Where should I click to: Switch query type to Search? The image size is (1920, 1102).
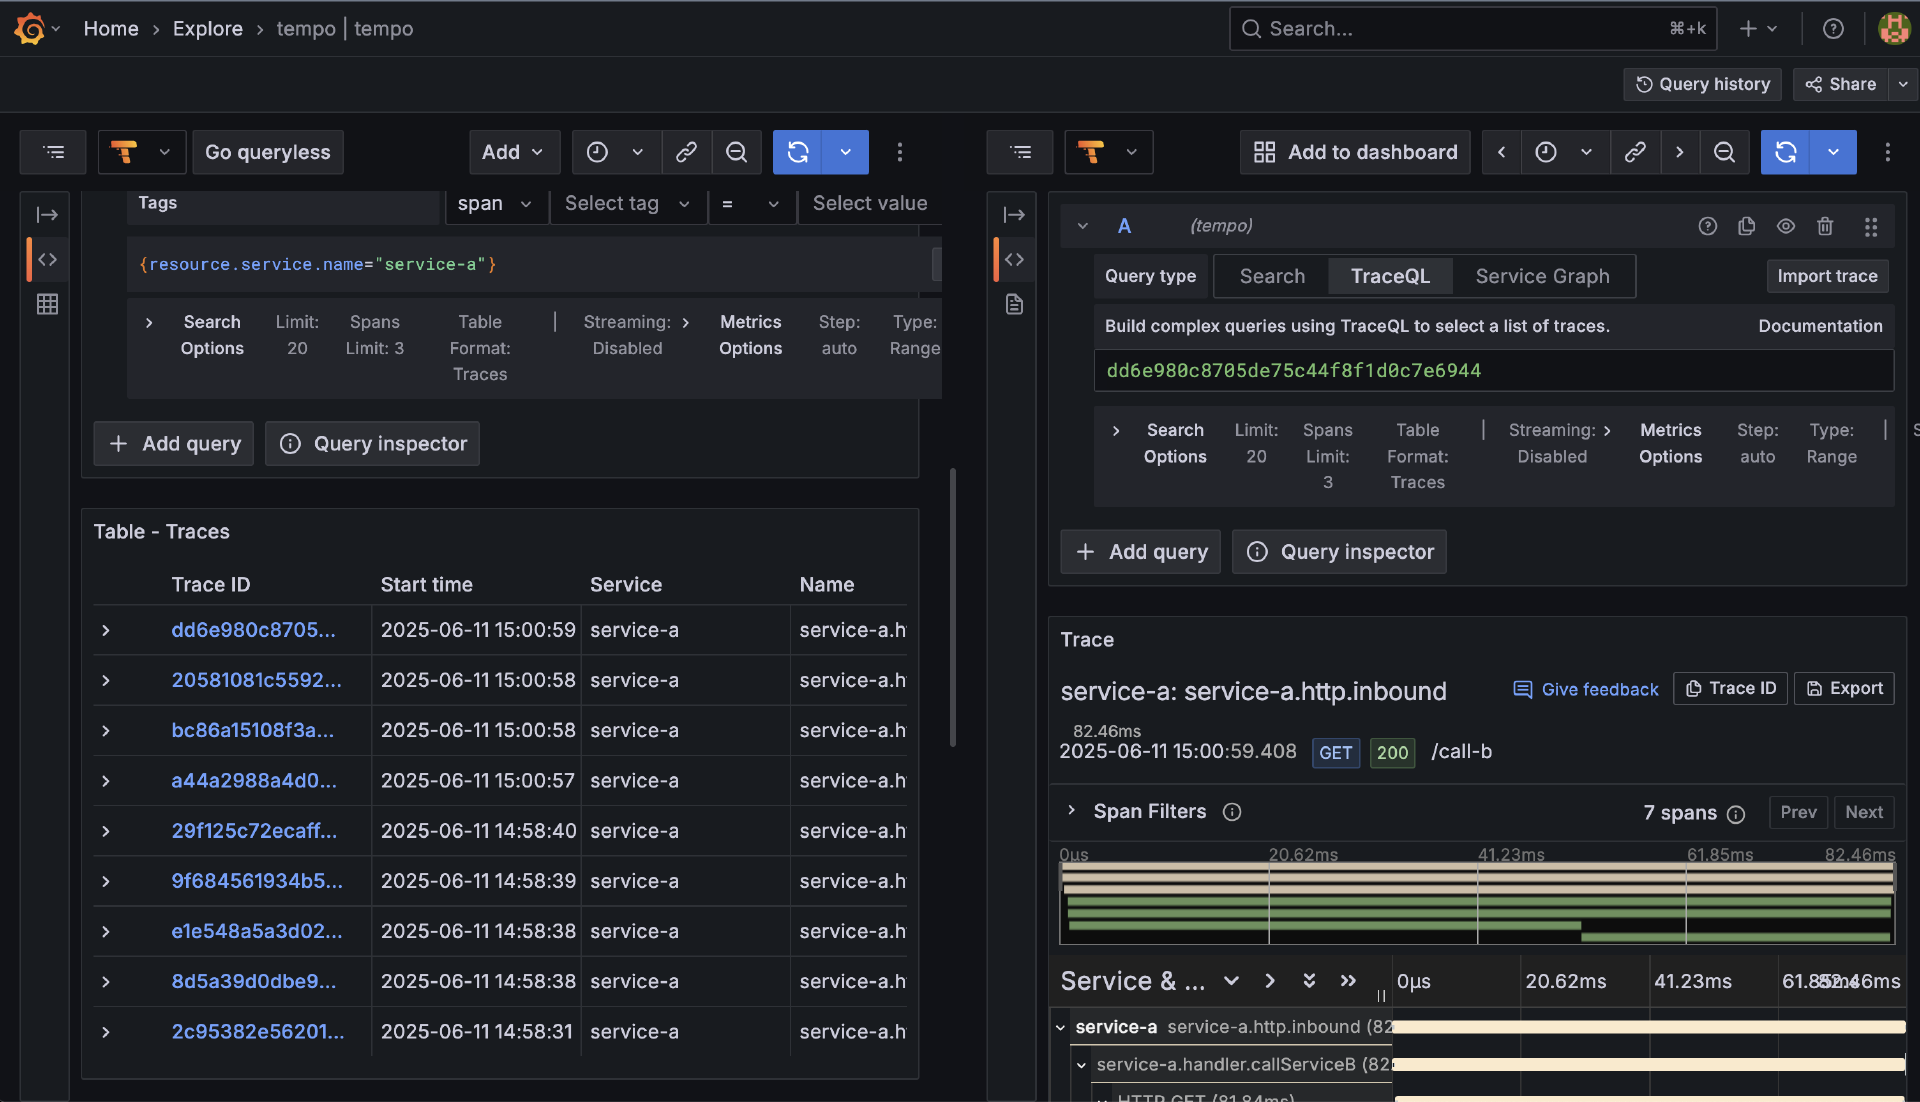(1272, 276)
